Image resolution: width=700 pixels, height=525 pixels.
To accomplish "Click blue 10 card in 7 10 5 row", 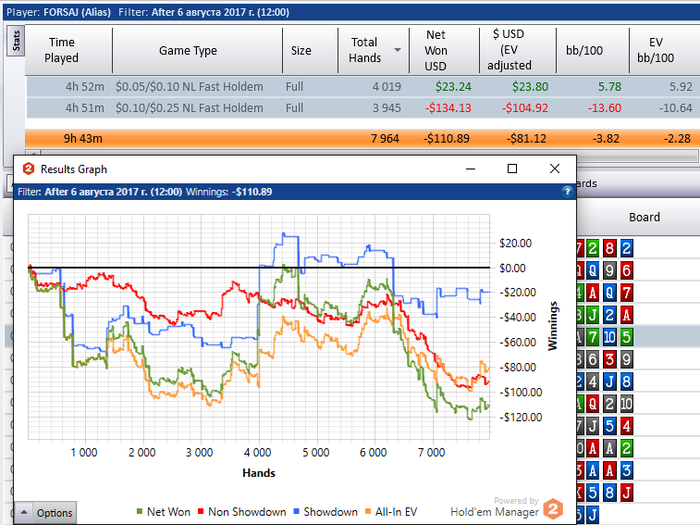I will click(609, 337).
